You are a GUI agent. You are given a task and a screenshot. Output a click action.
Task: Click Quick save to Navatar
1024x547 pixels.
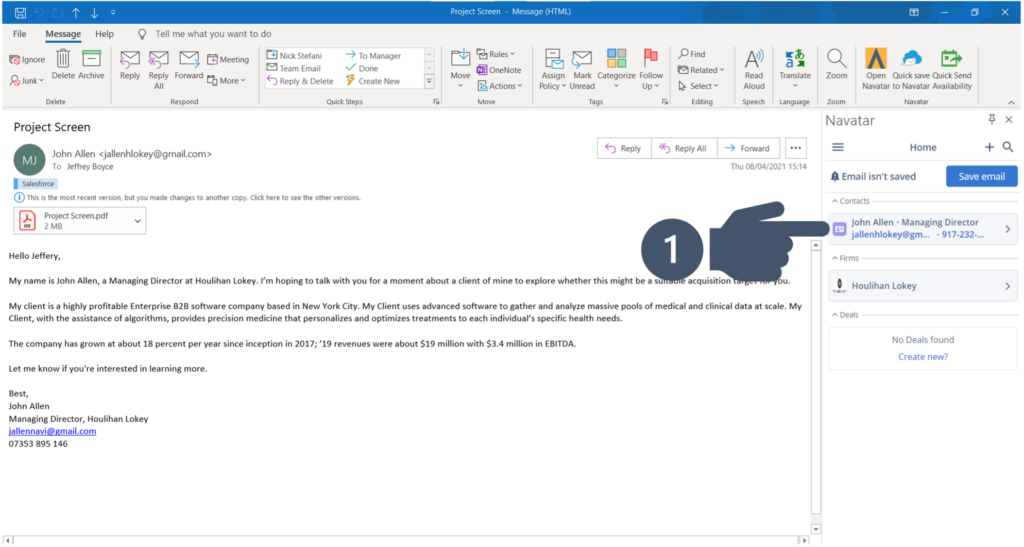pos(911,69)
